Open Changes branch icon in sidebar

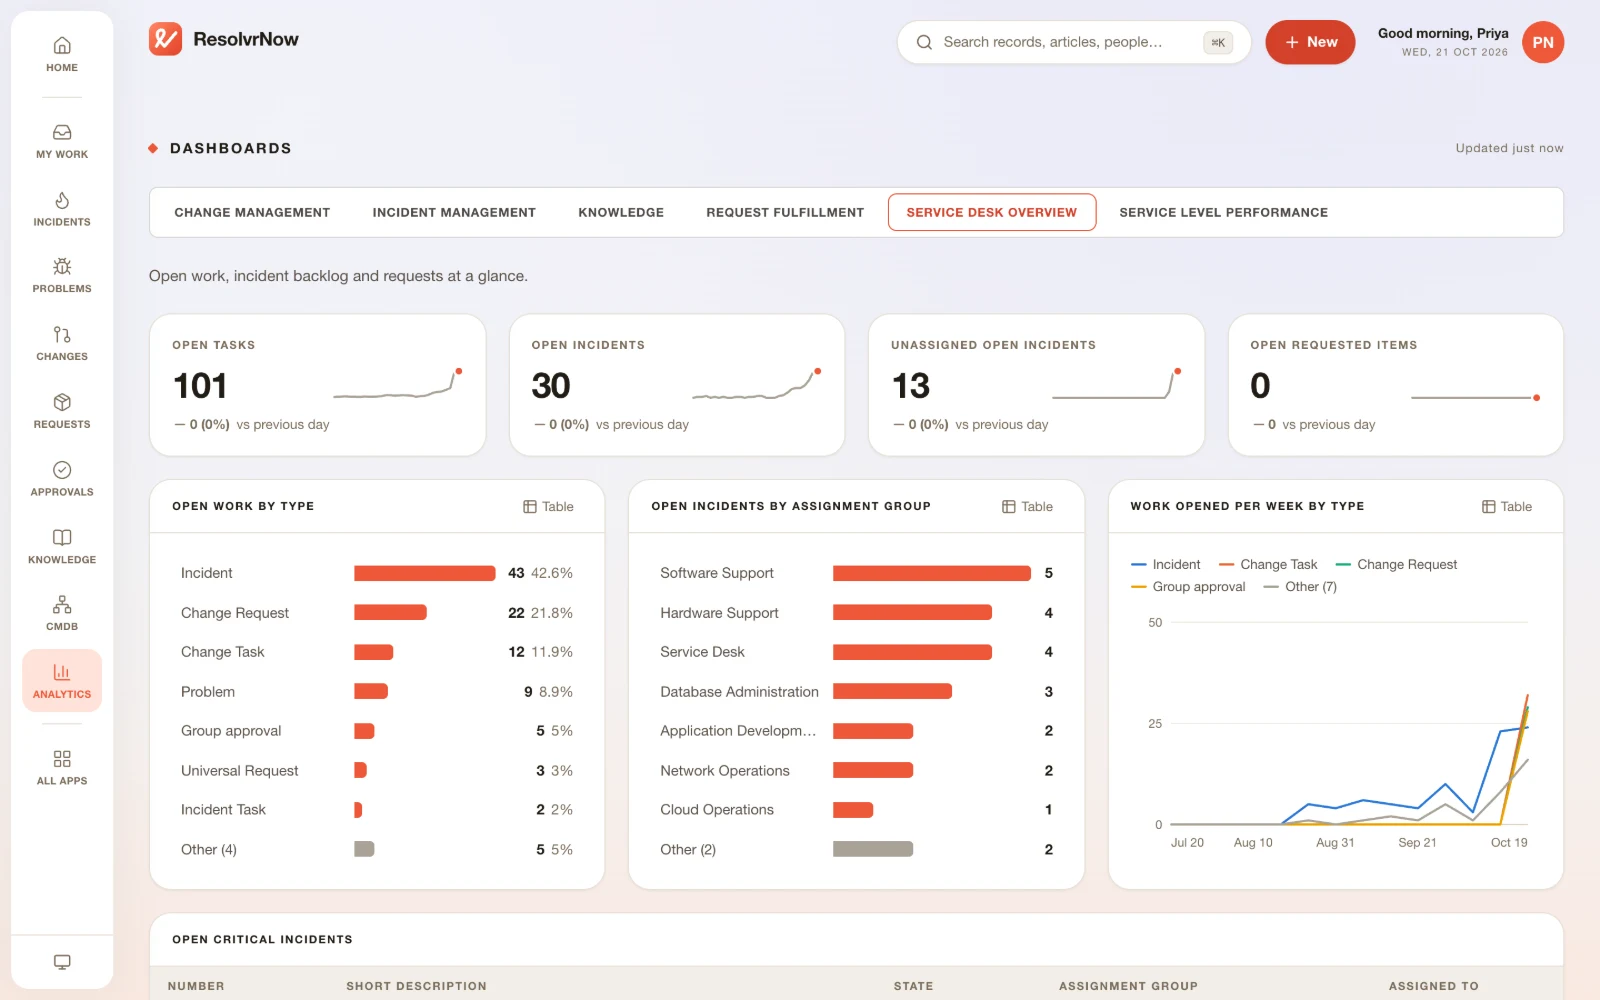(62, 335)
